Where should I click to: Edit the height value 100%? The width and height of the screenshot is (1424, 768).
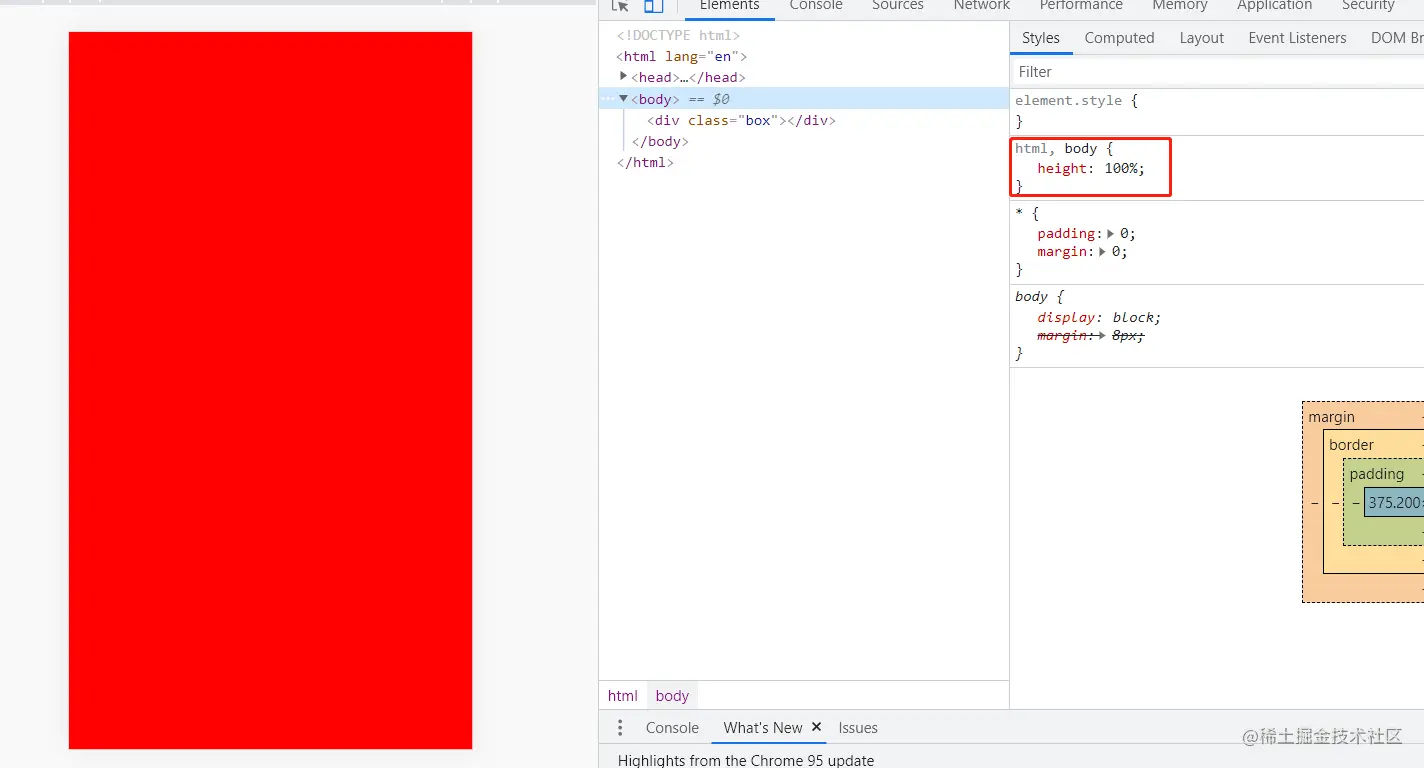coord(1122,168)
